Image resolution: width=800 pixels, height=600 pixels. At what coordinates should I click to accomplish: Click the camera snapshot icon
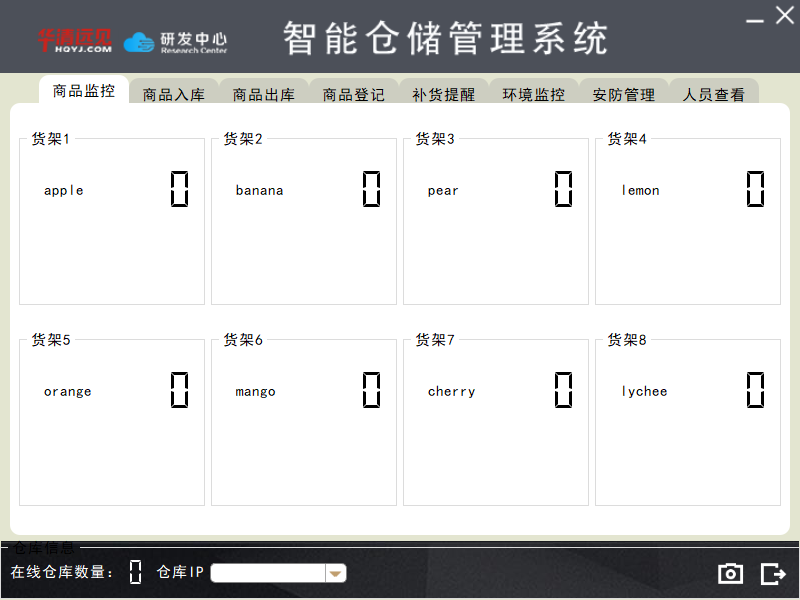coord(731,573)
